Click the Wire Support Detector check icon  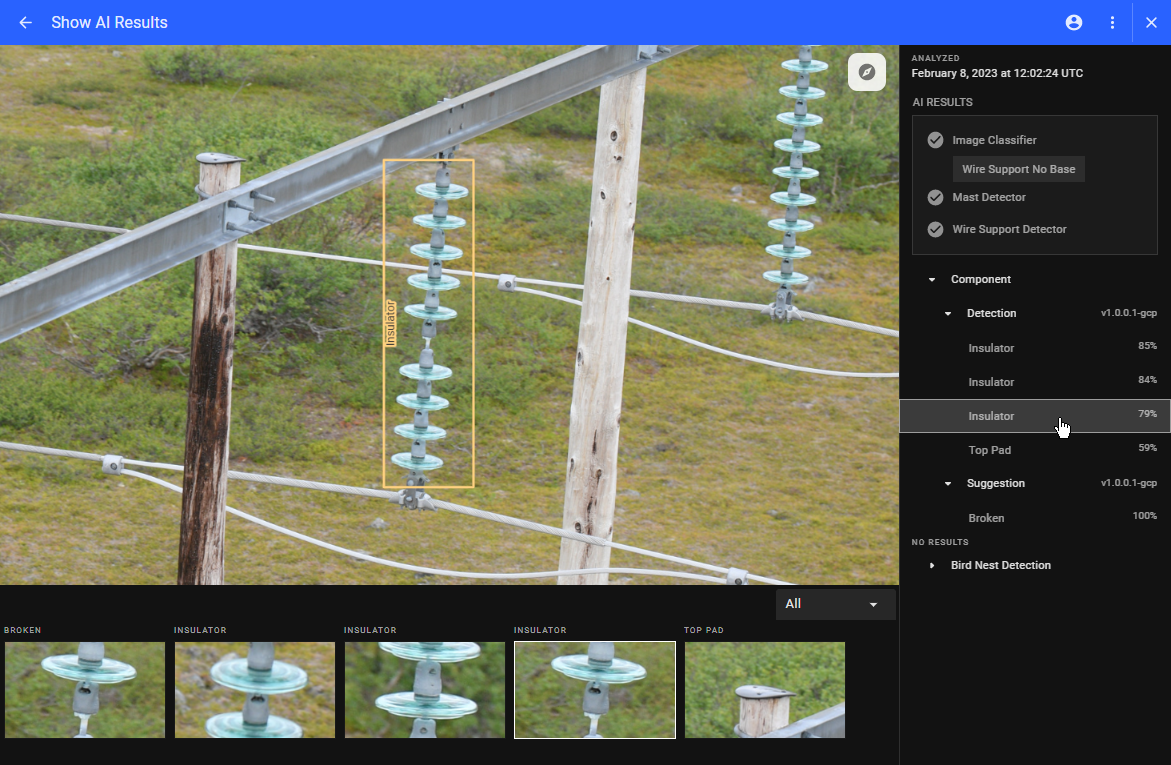[x=935, y=229]
